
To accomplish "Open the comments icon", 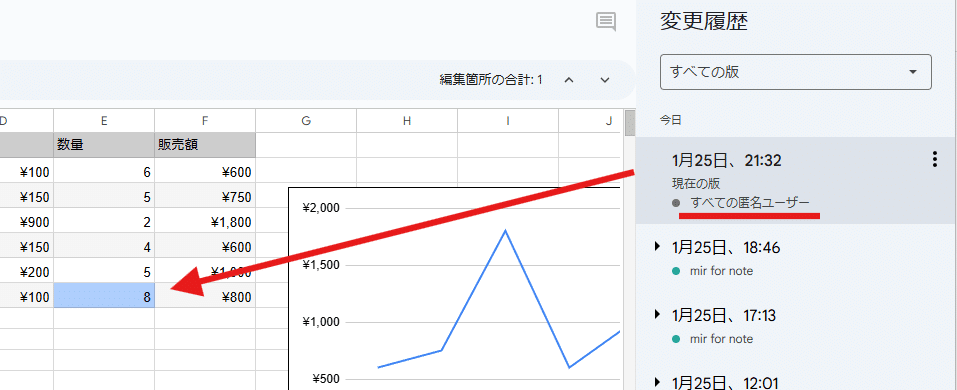I will pos(605,22).
